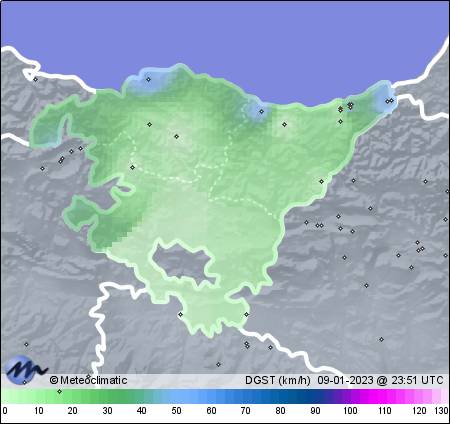The width and height of the screenshot is (450, 424).
Task: Pick the light blue color at 50 on scale
Action: pos(176,396)
